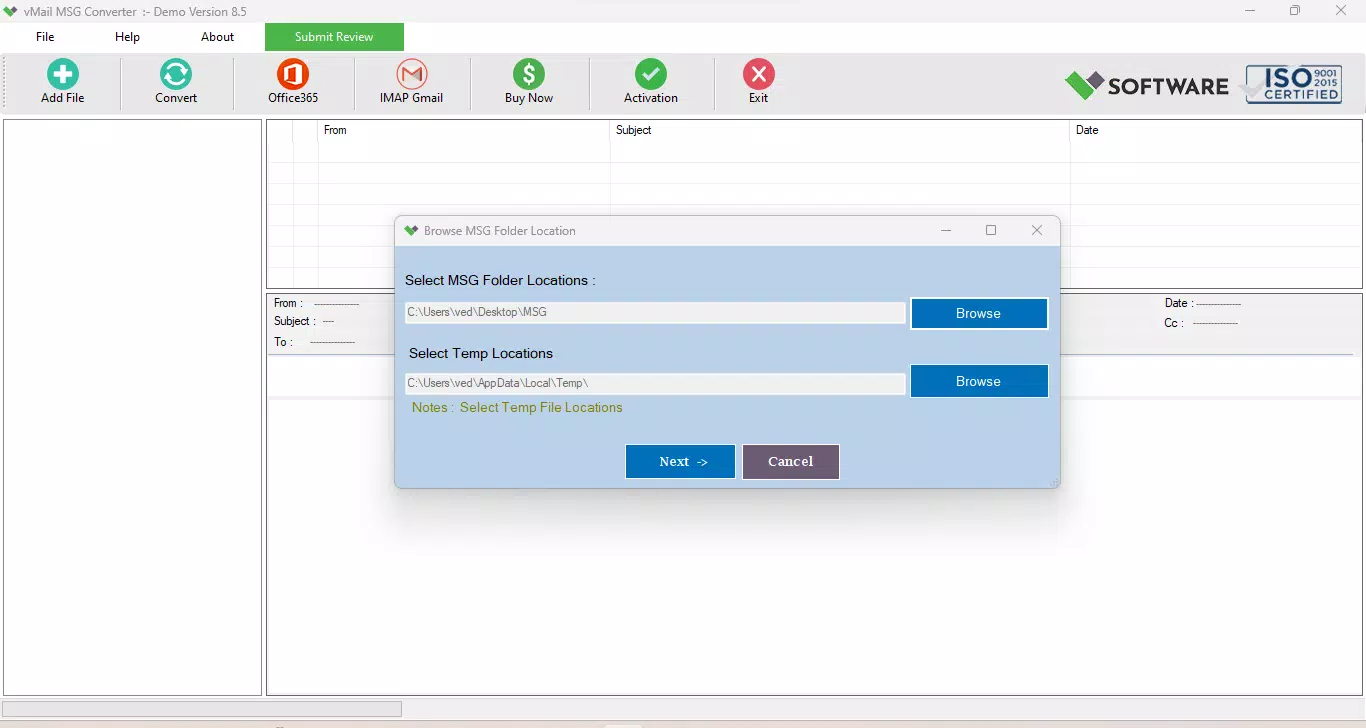Screen dimensions: 1366x728
Task: Open the Office365 export option
Action: [293, 82]
